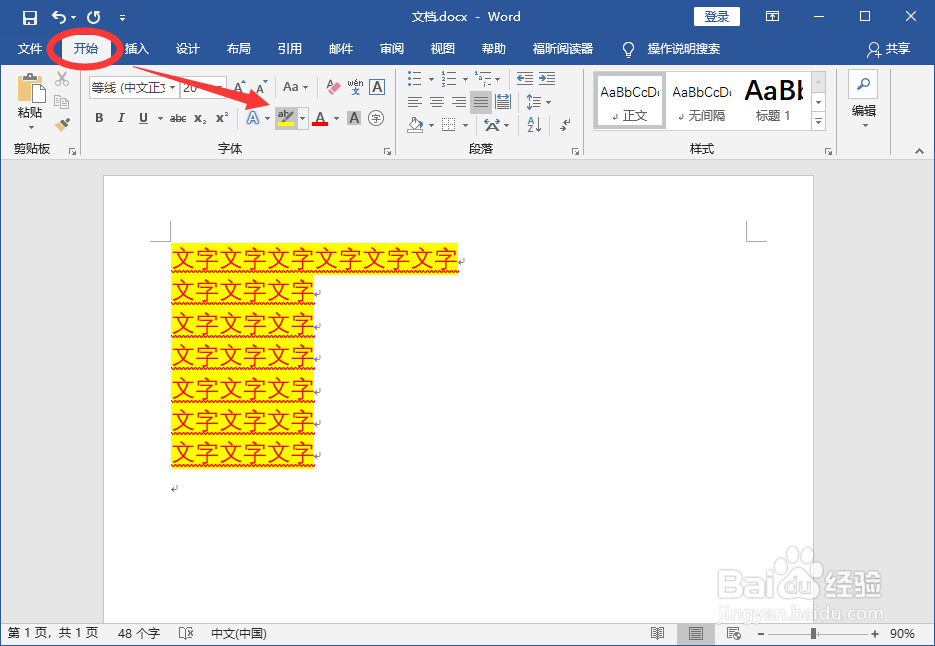Screen dimensions: 935x646
Task: Toggle center text alignment
Action: pyautogui.click(x=437, y=101)
